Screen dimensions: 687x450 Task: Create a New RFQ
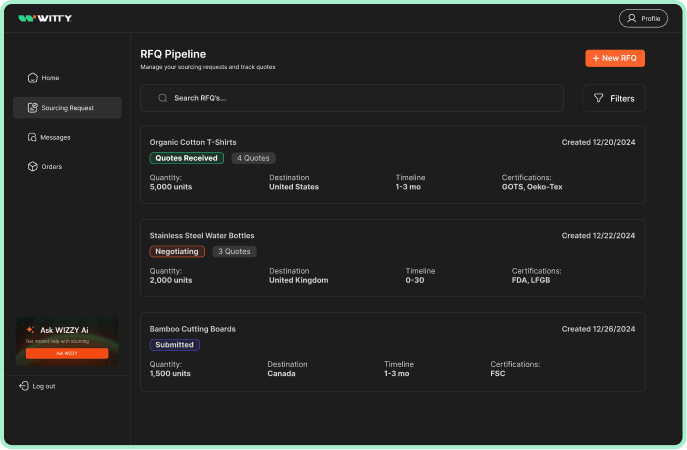tap(614, 58)
